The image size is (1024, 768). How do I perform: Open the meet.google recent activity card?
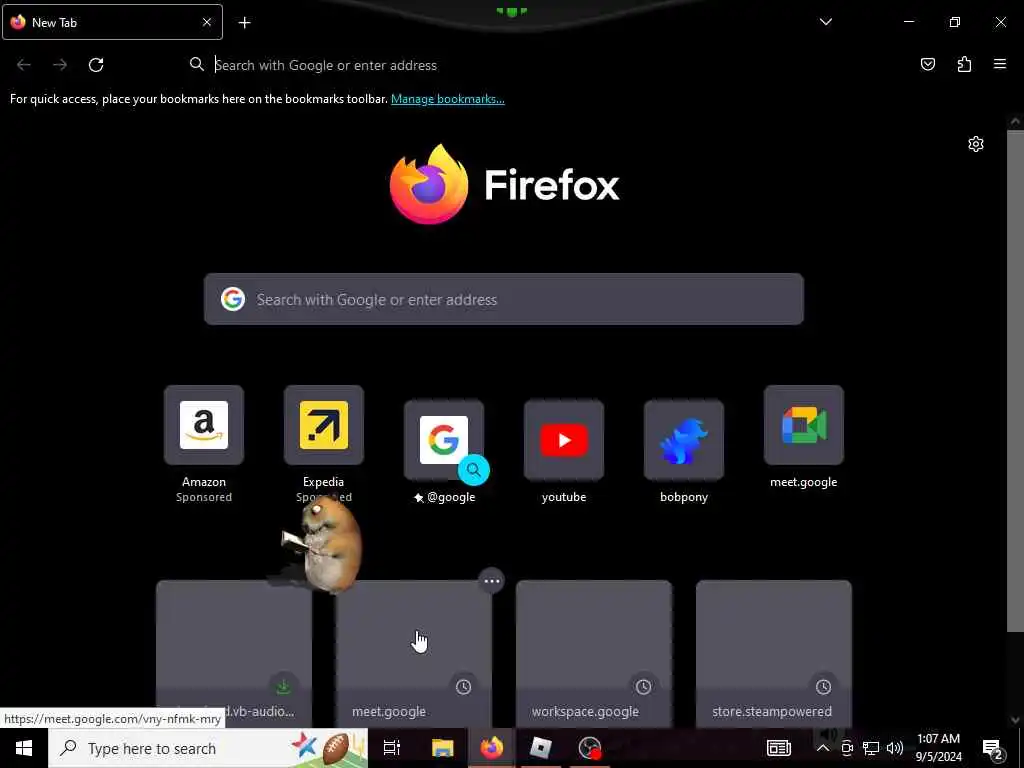(413, 653)
